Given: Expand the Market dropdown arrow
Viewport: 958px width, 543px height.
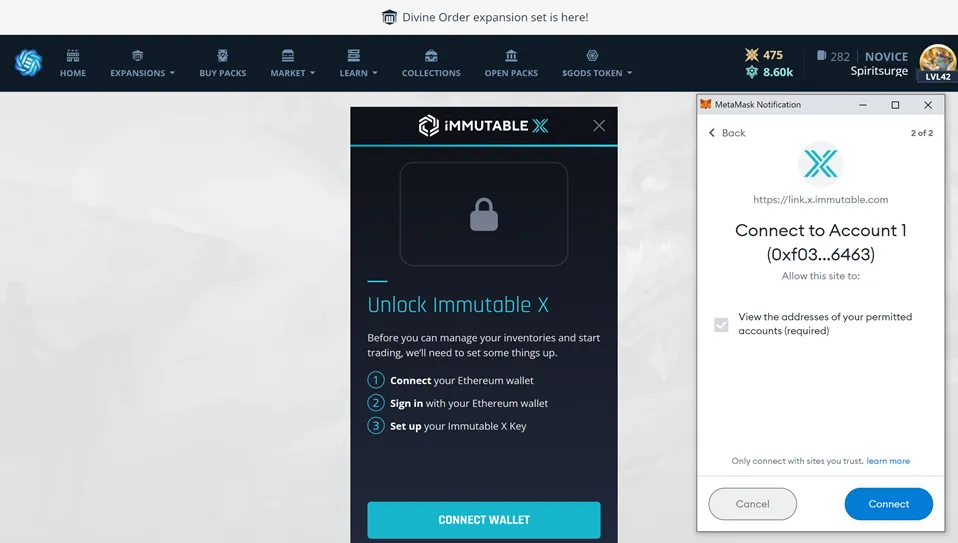Looking at the screenshot, I should (x=313, y=73).
